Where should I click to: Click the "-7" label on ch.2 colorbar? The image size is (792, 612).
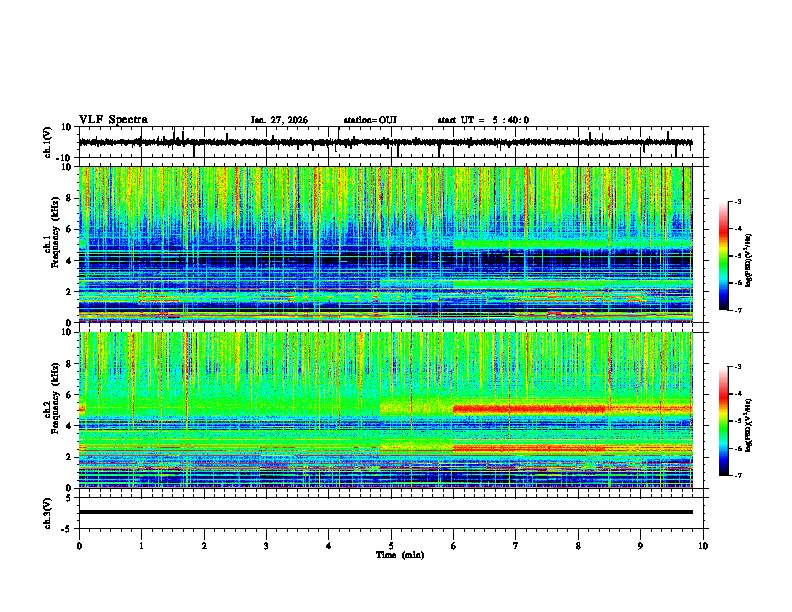pos(737,476)
